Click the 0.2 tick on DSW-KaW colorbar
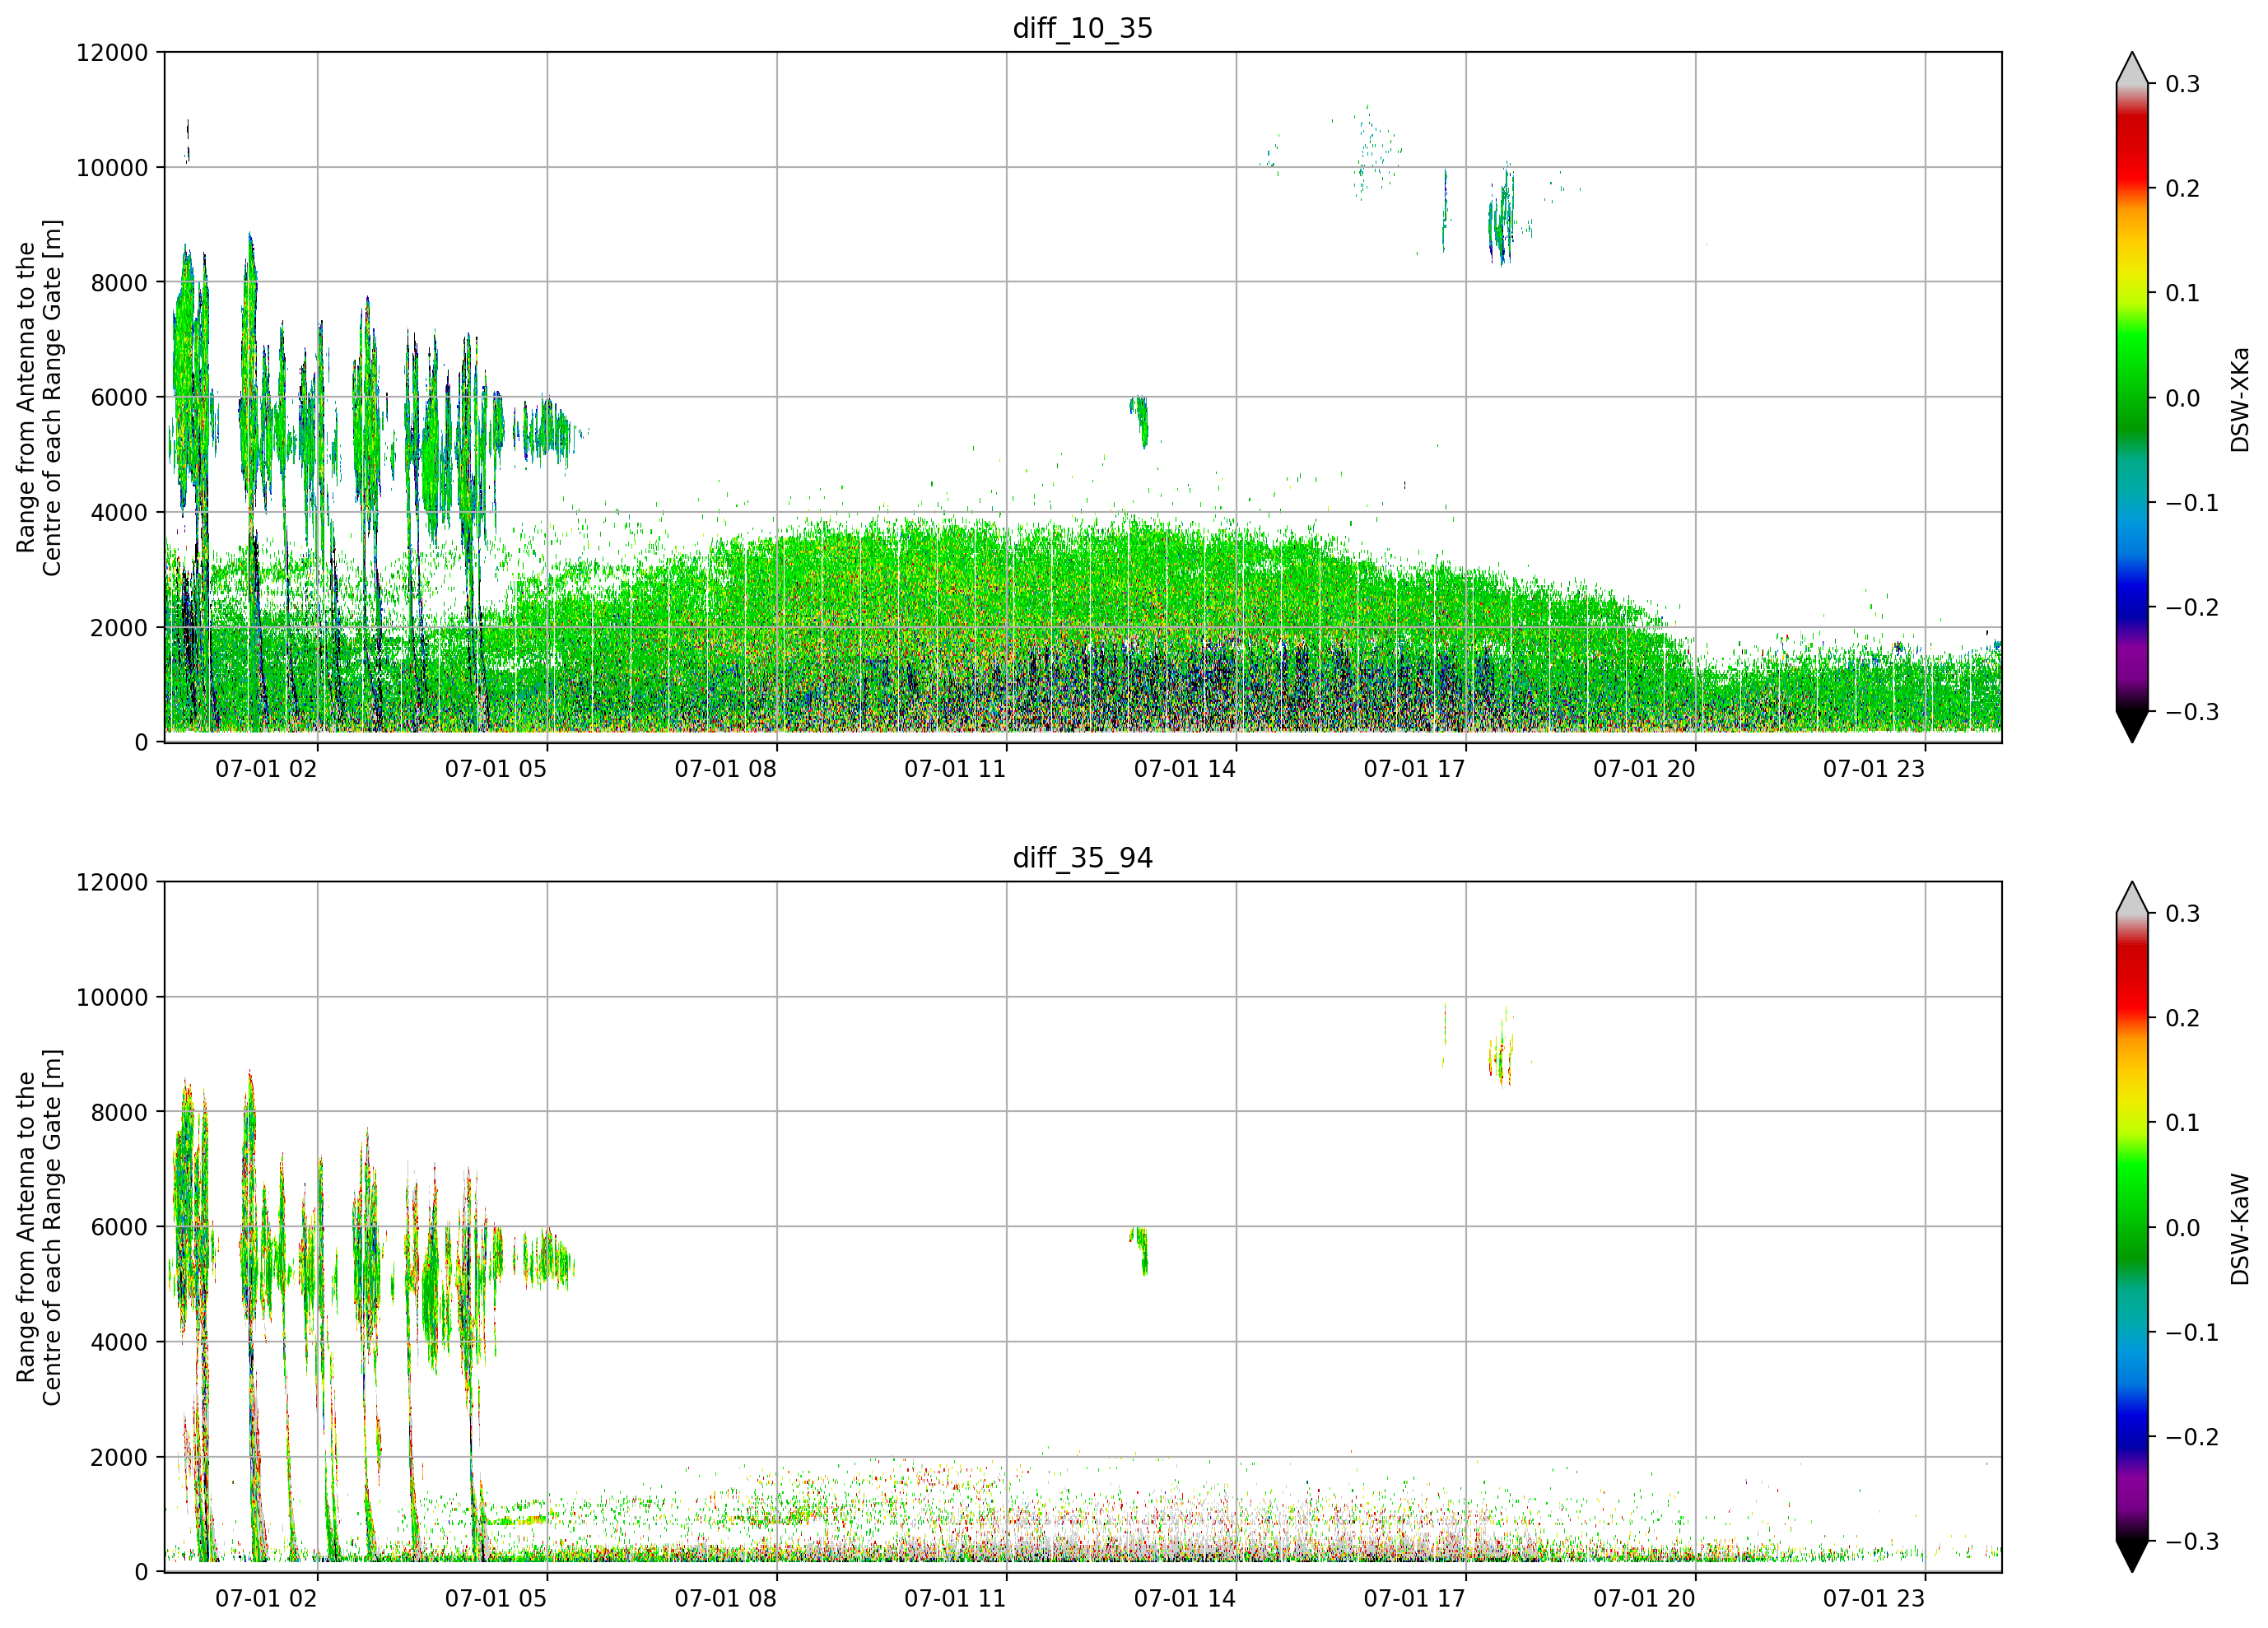 2183,1018
